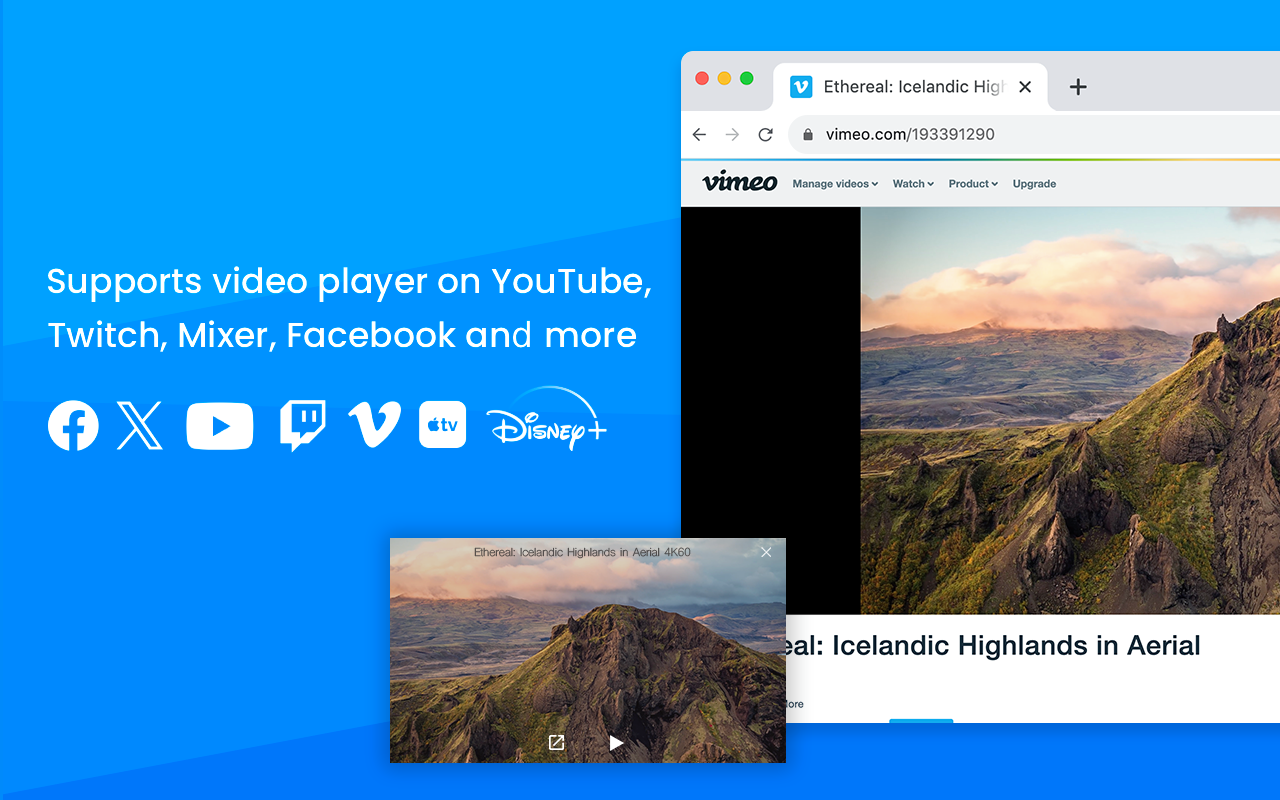Expand the Watch dropdown menu
This screenshot has width=1280, height=800.
coord(913,184)
